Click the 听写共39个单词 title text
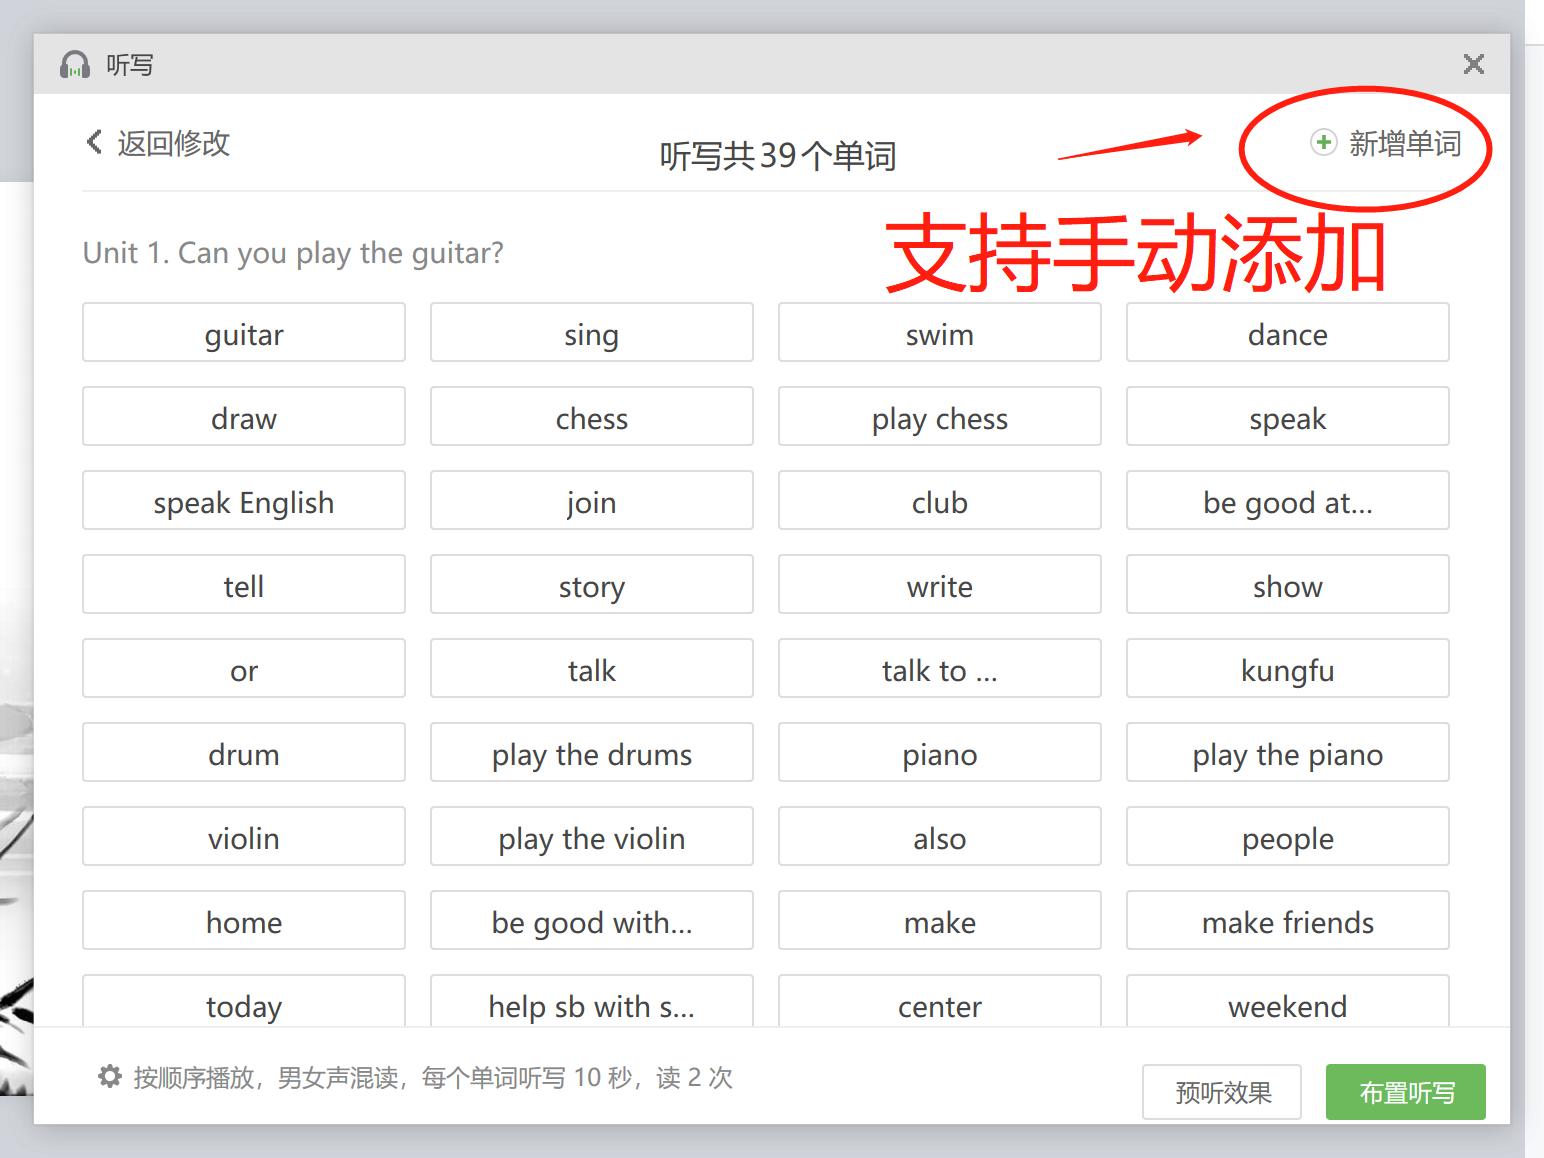This screenshot has width=1544, height=1158. point(777,156)
